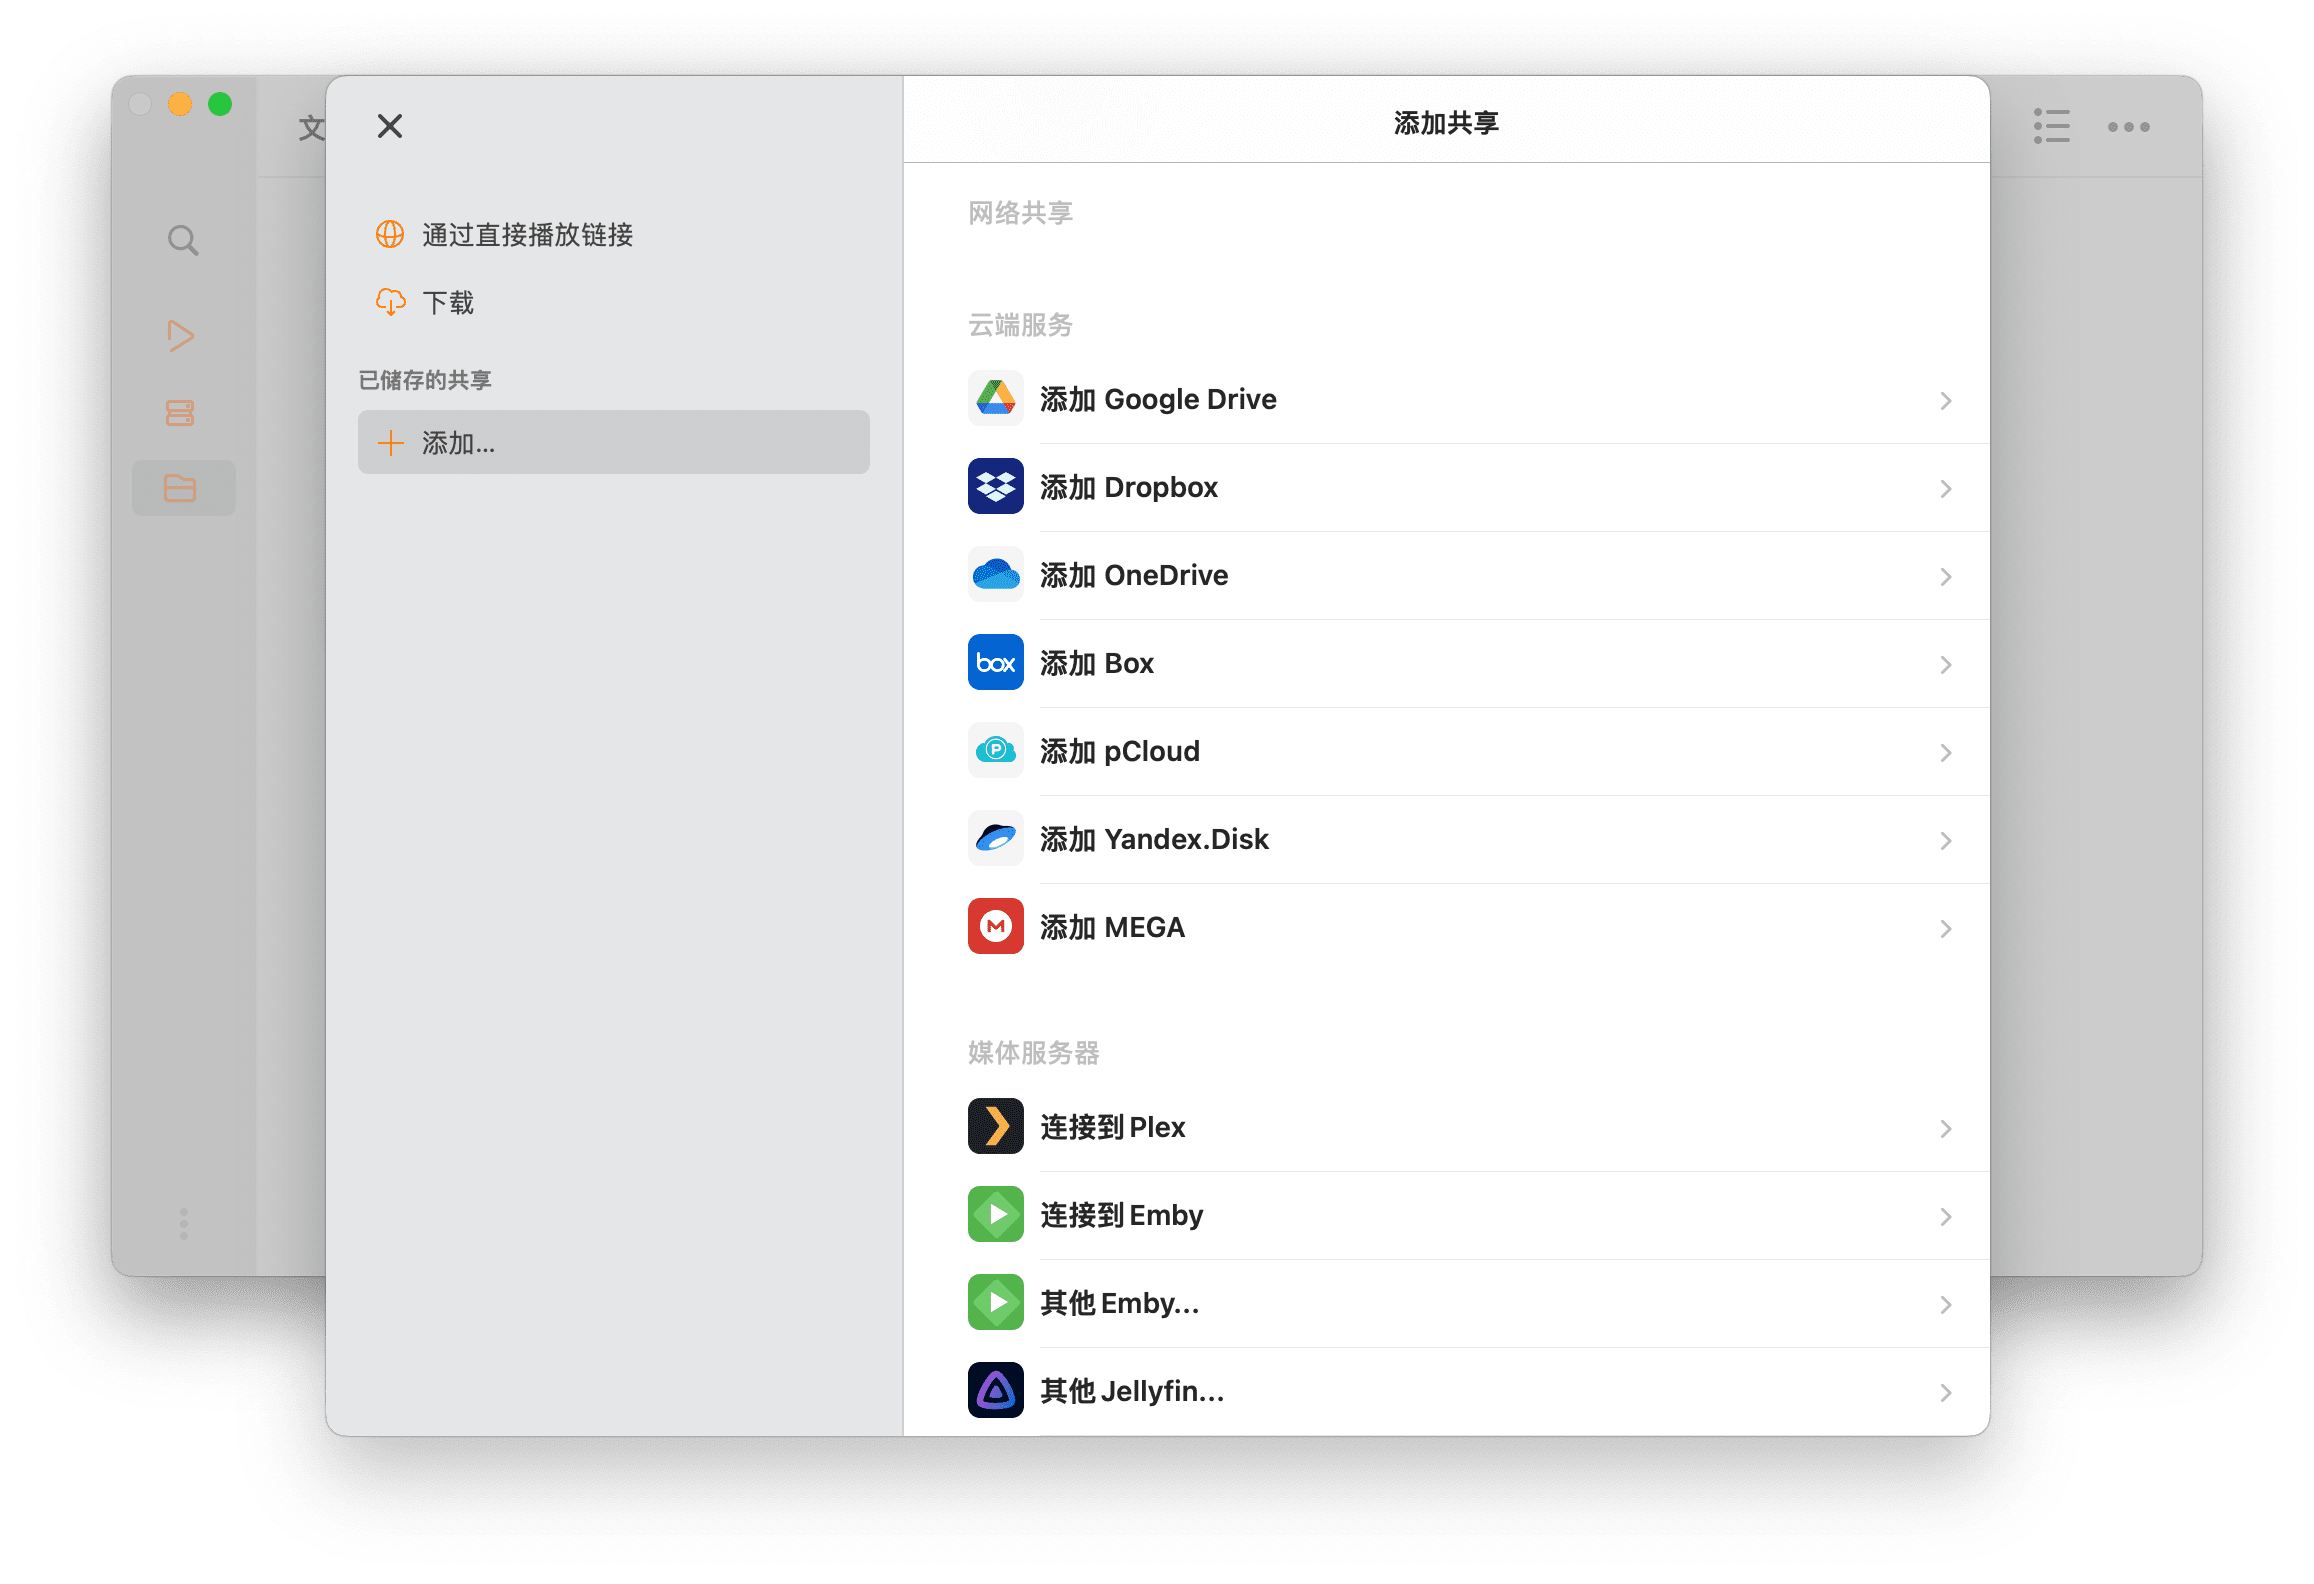
Task: Click the Plex chevron logo icon
Action: pos(995,1127)
